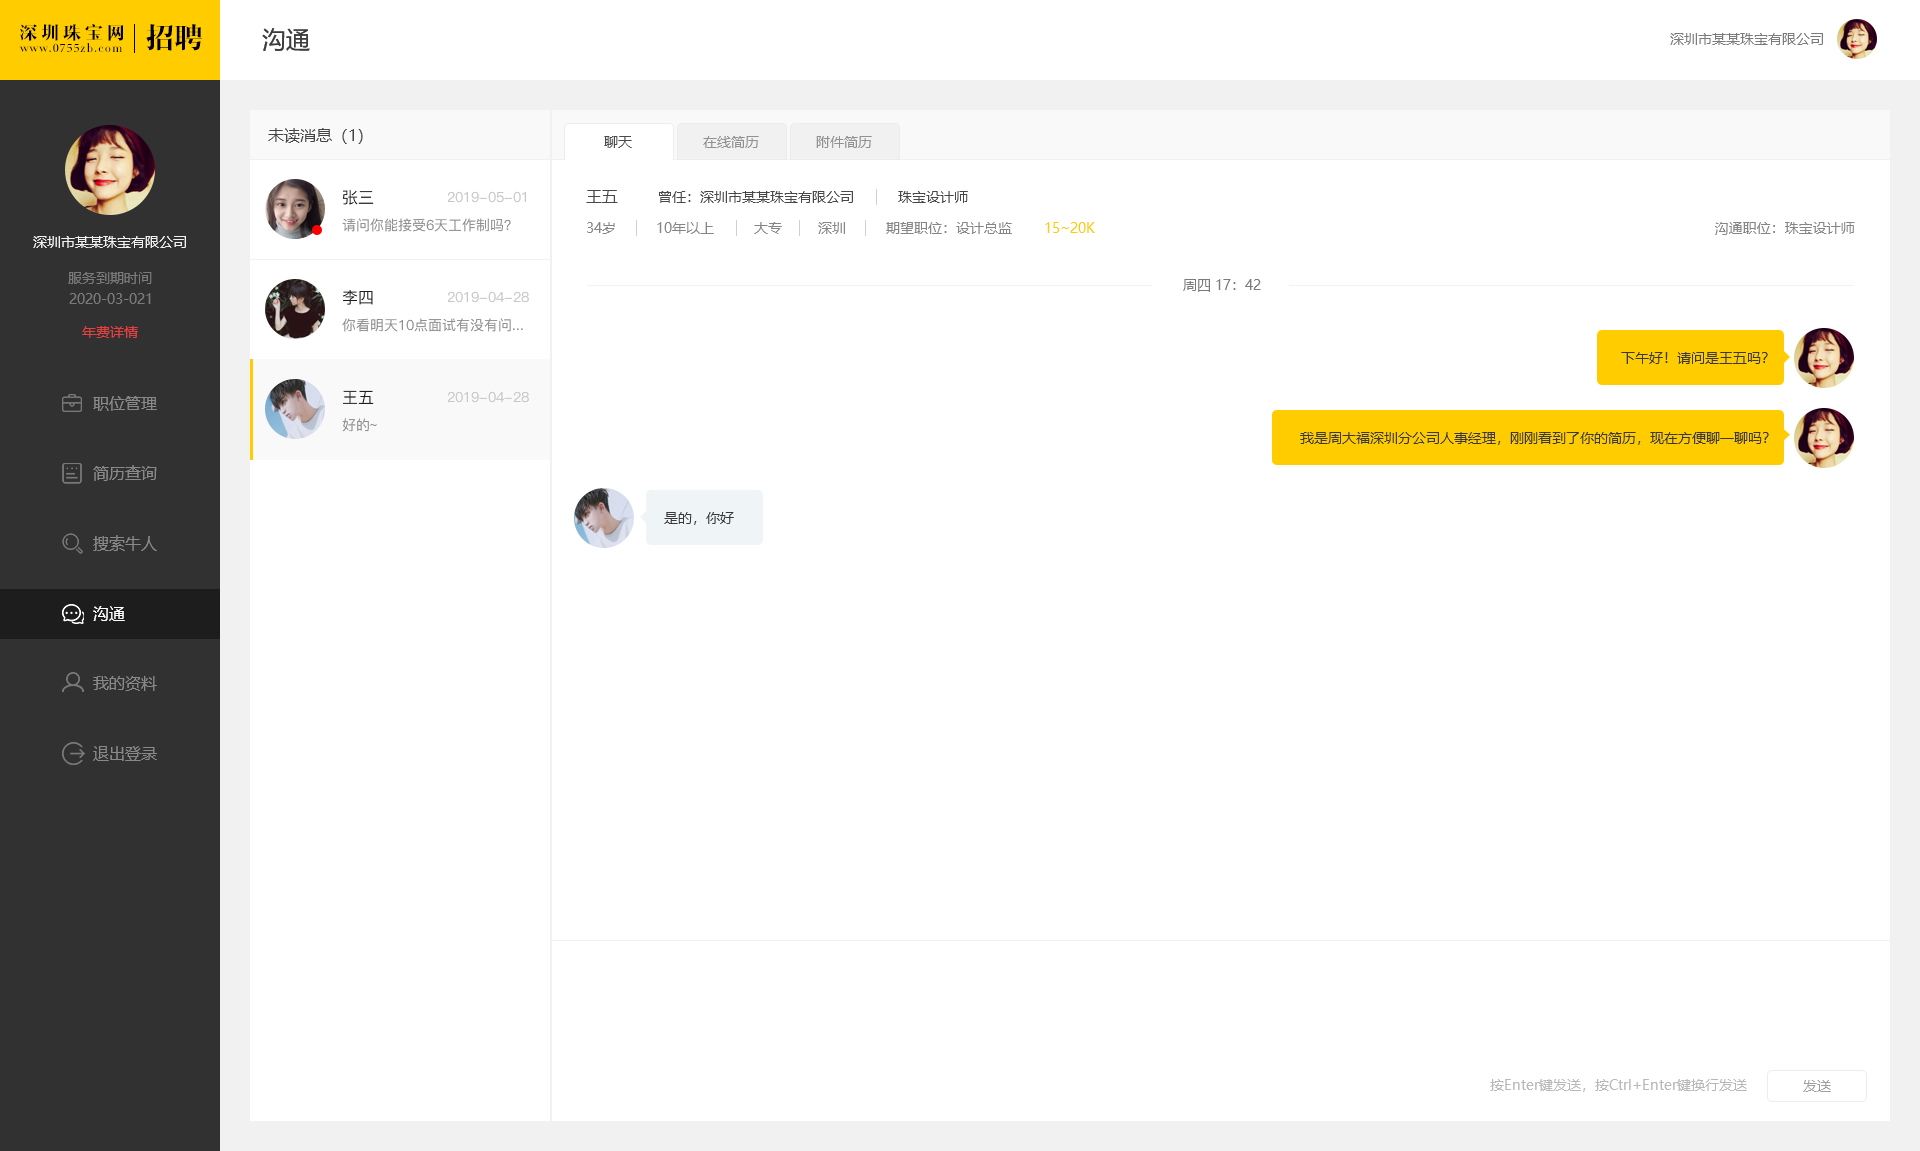Screen dimensions: 1920x1151
Task: Click the briefcase icon for 职位管理
Action: click(x=72, y=403)
